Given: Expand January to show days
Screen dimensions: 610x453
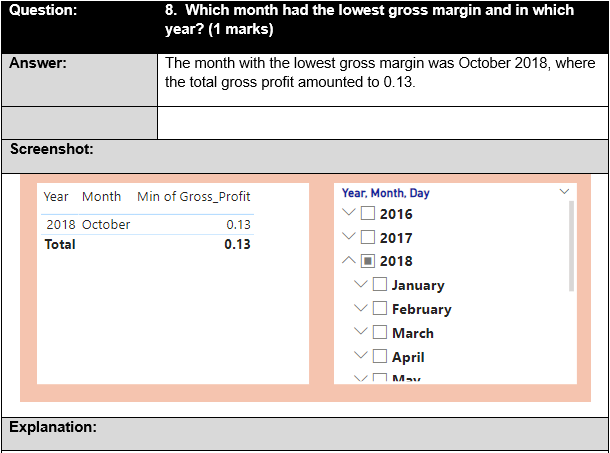Looking at the screenshot, I should [x=362, y=285].
